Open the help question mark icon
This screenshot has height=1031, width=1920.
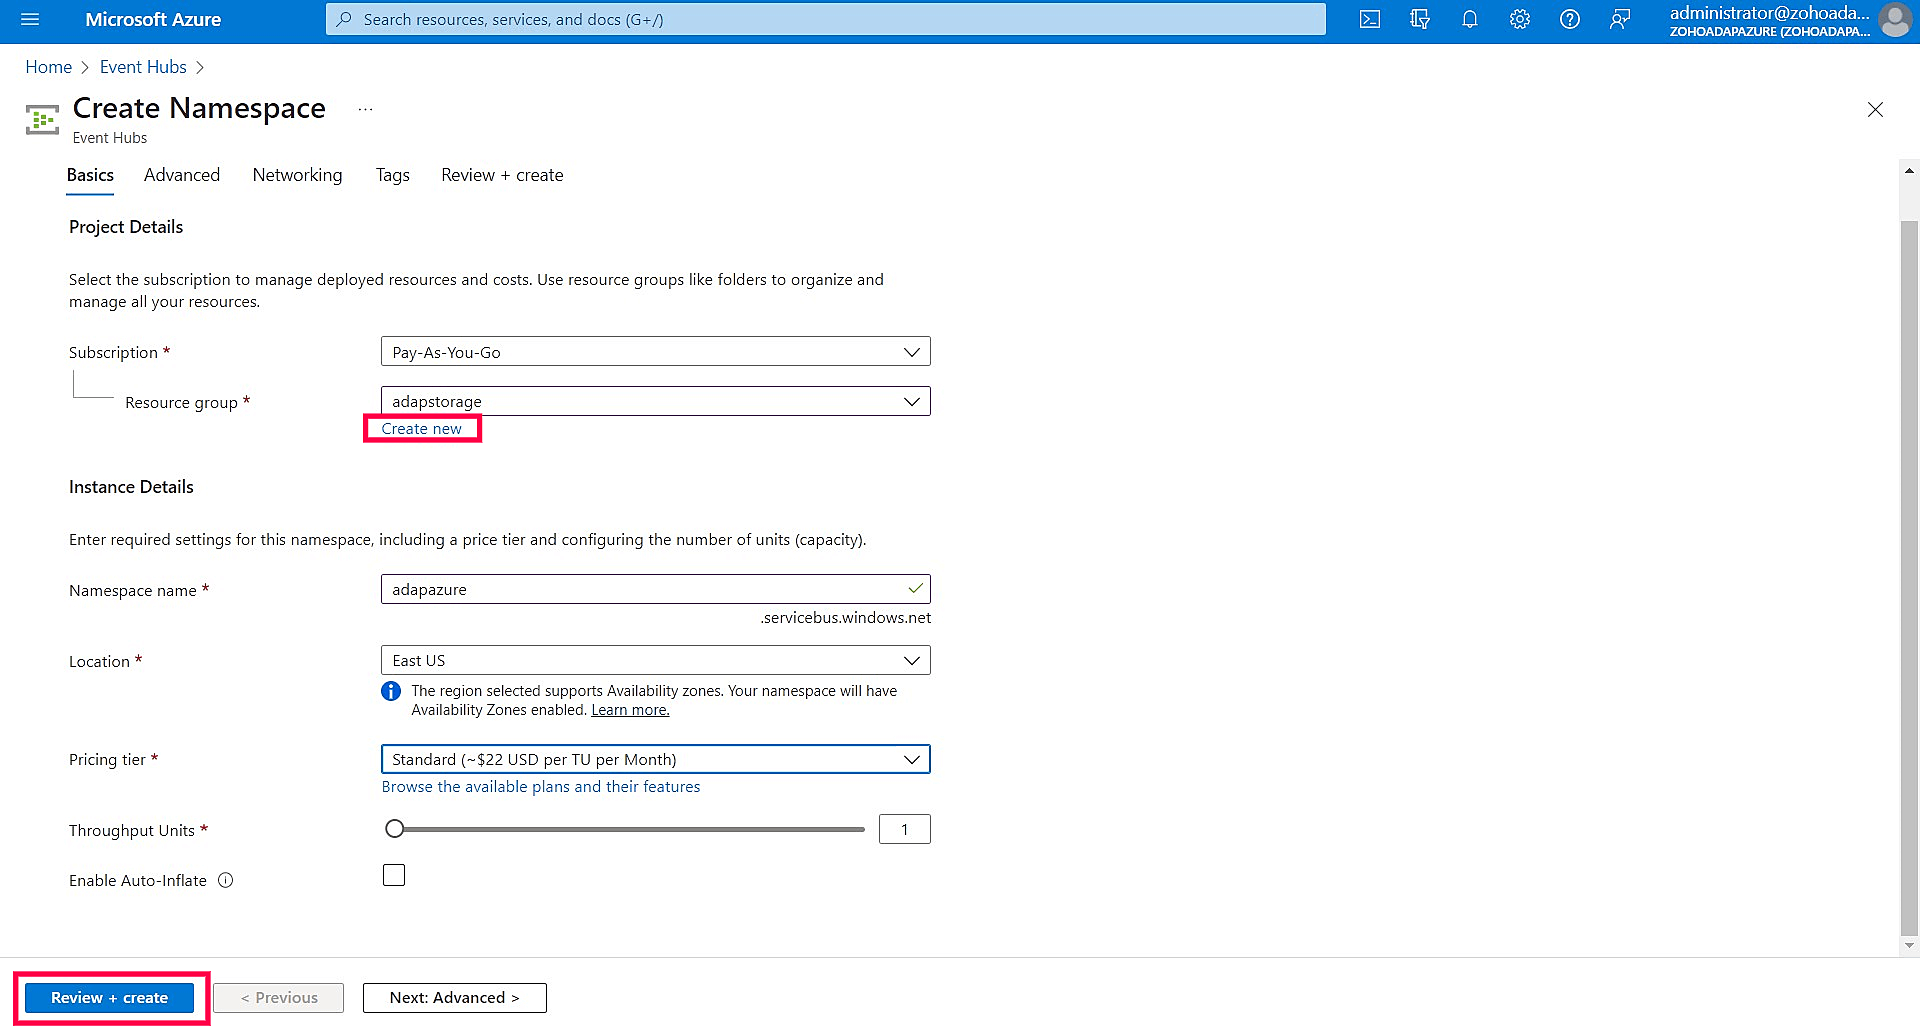1570,19
